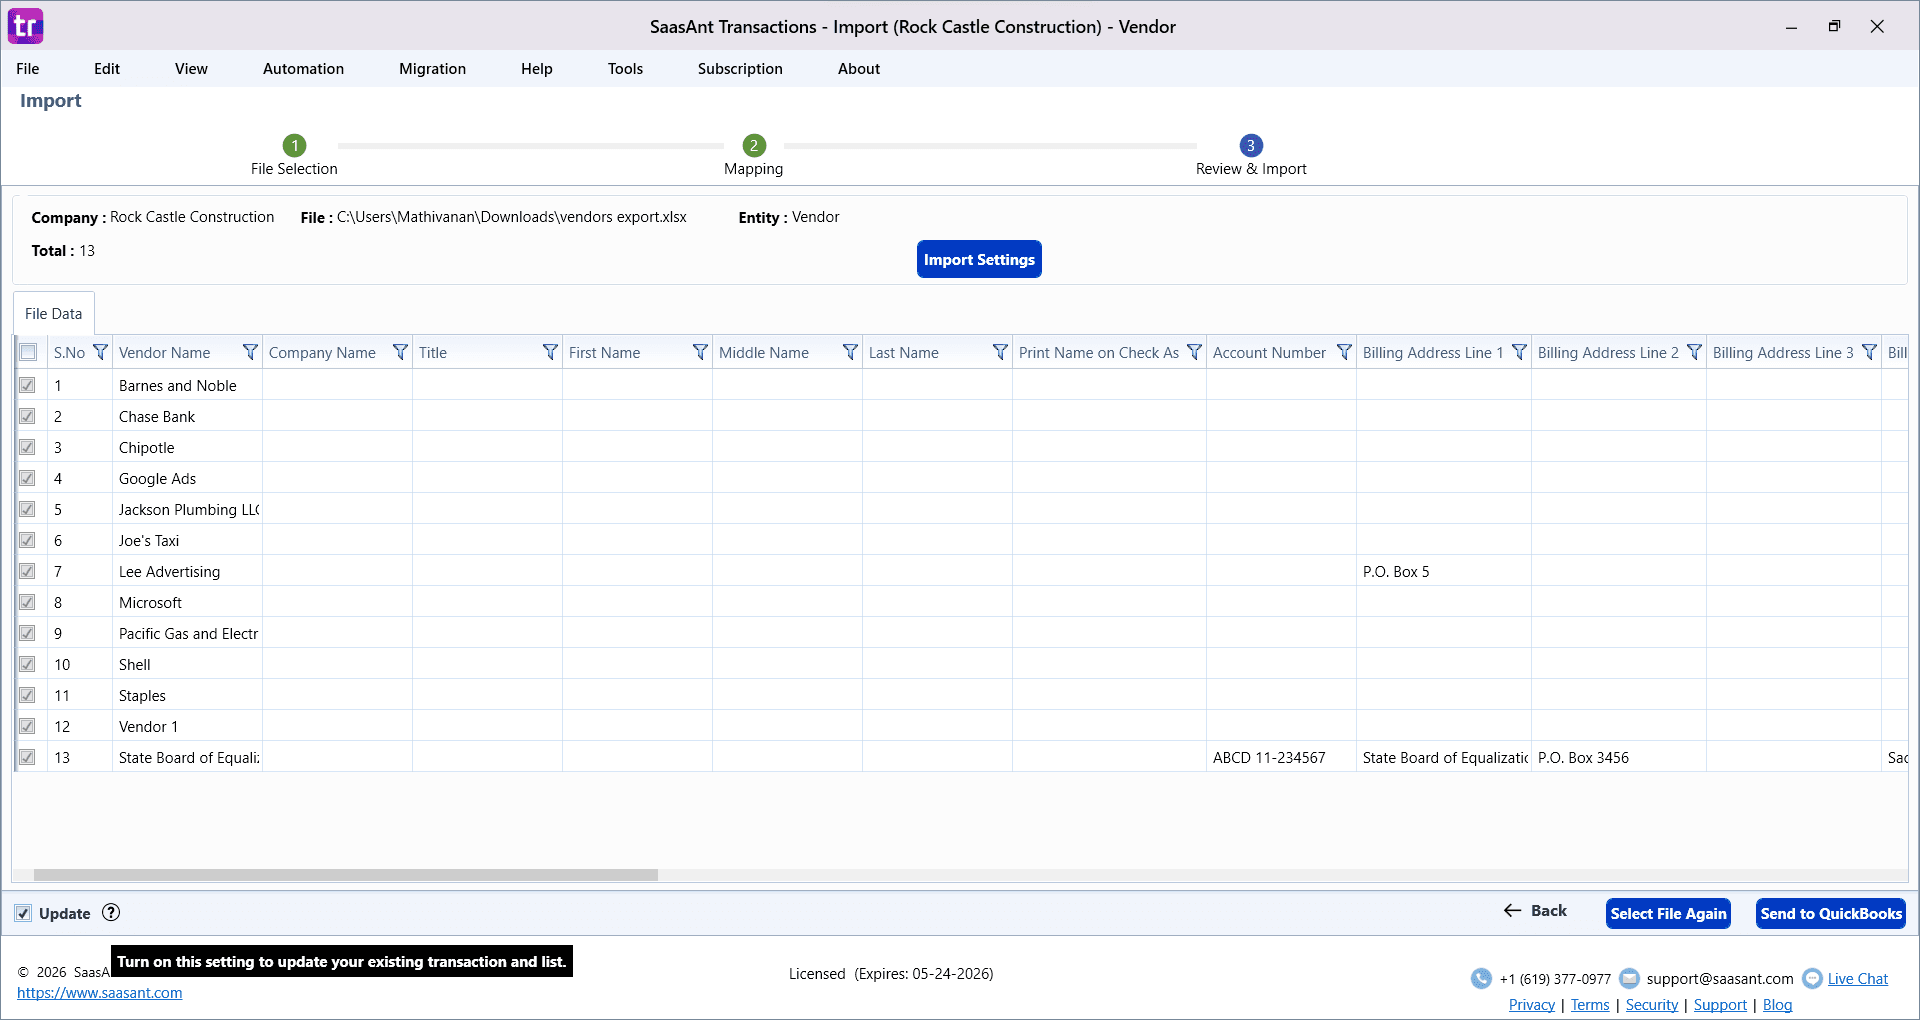Open the Security link
Screen dimensions: 1920x1020
click(x=1652, y=1004)
